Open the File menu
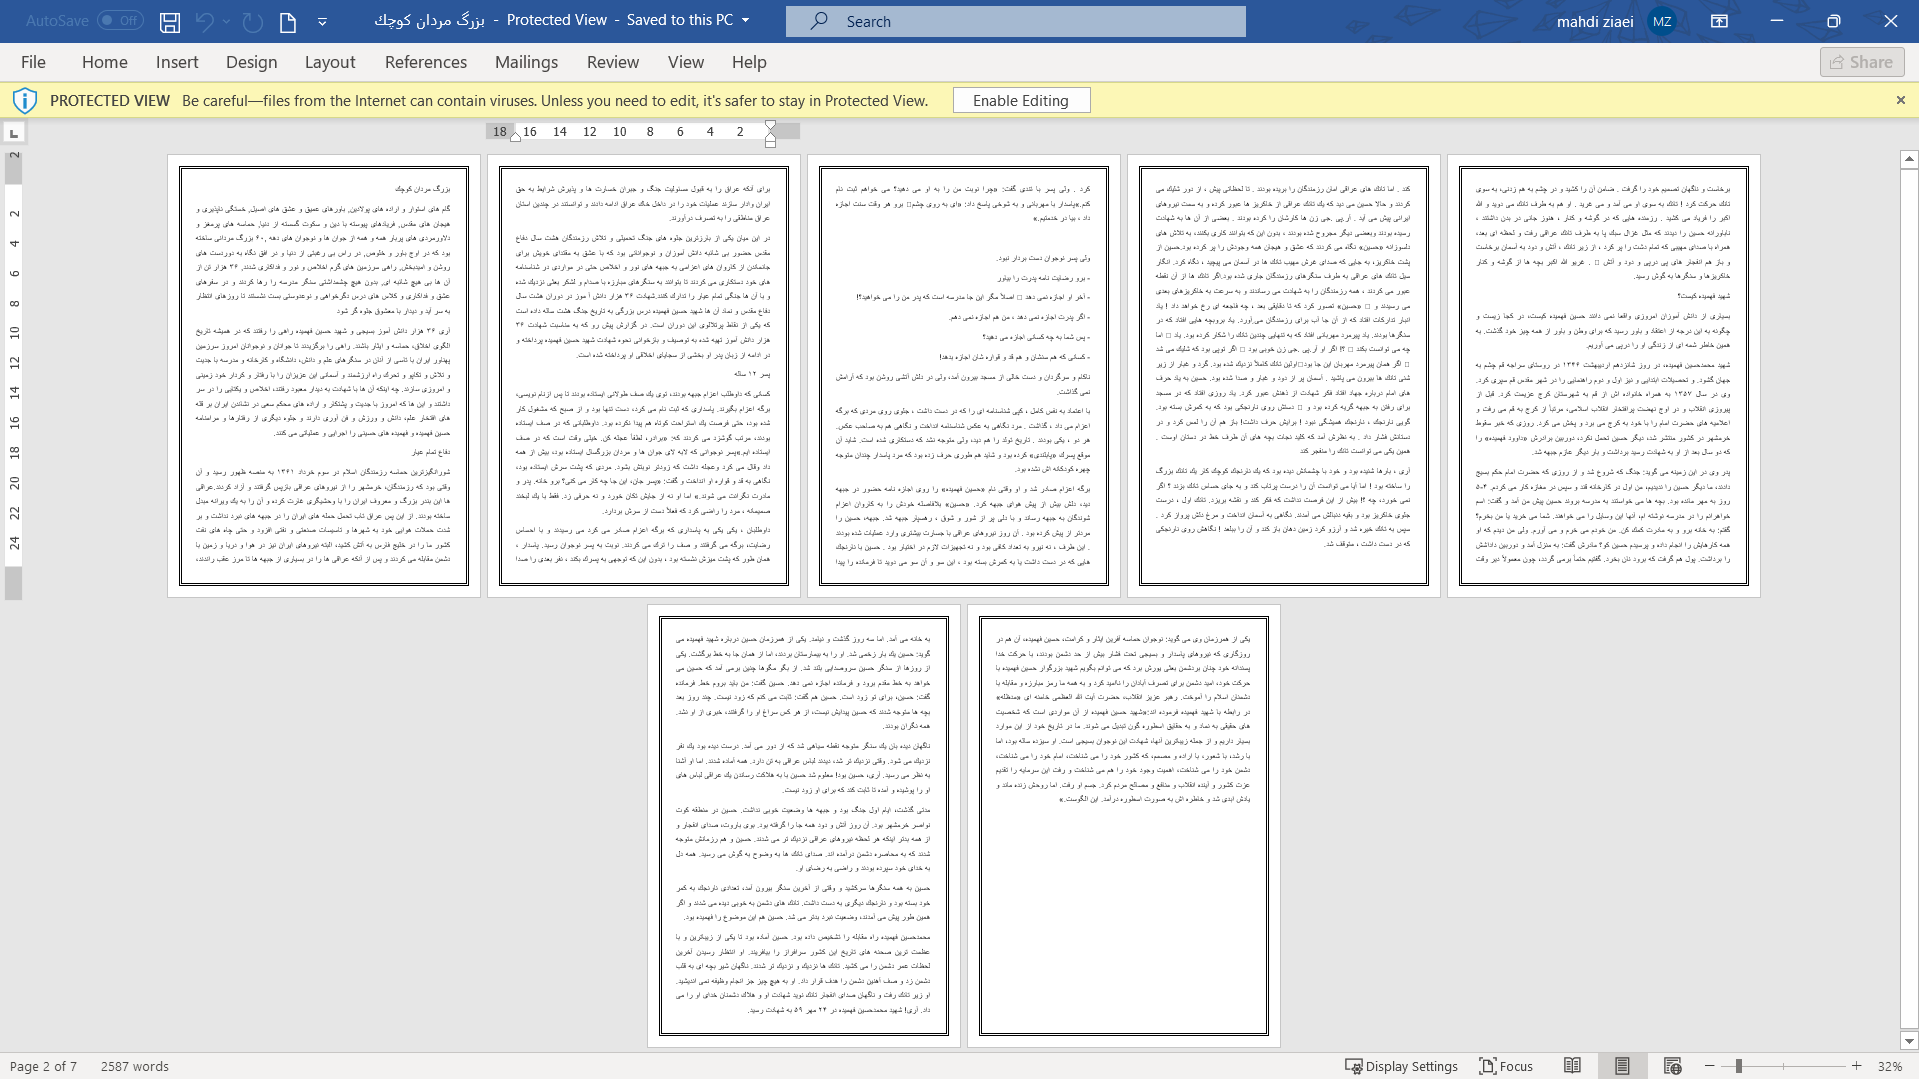This screenshot has height=1079, width=1919. 33,62
